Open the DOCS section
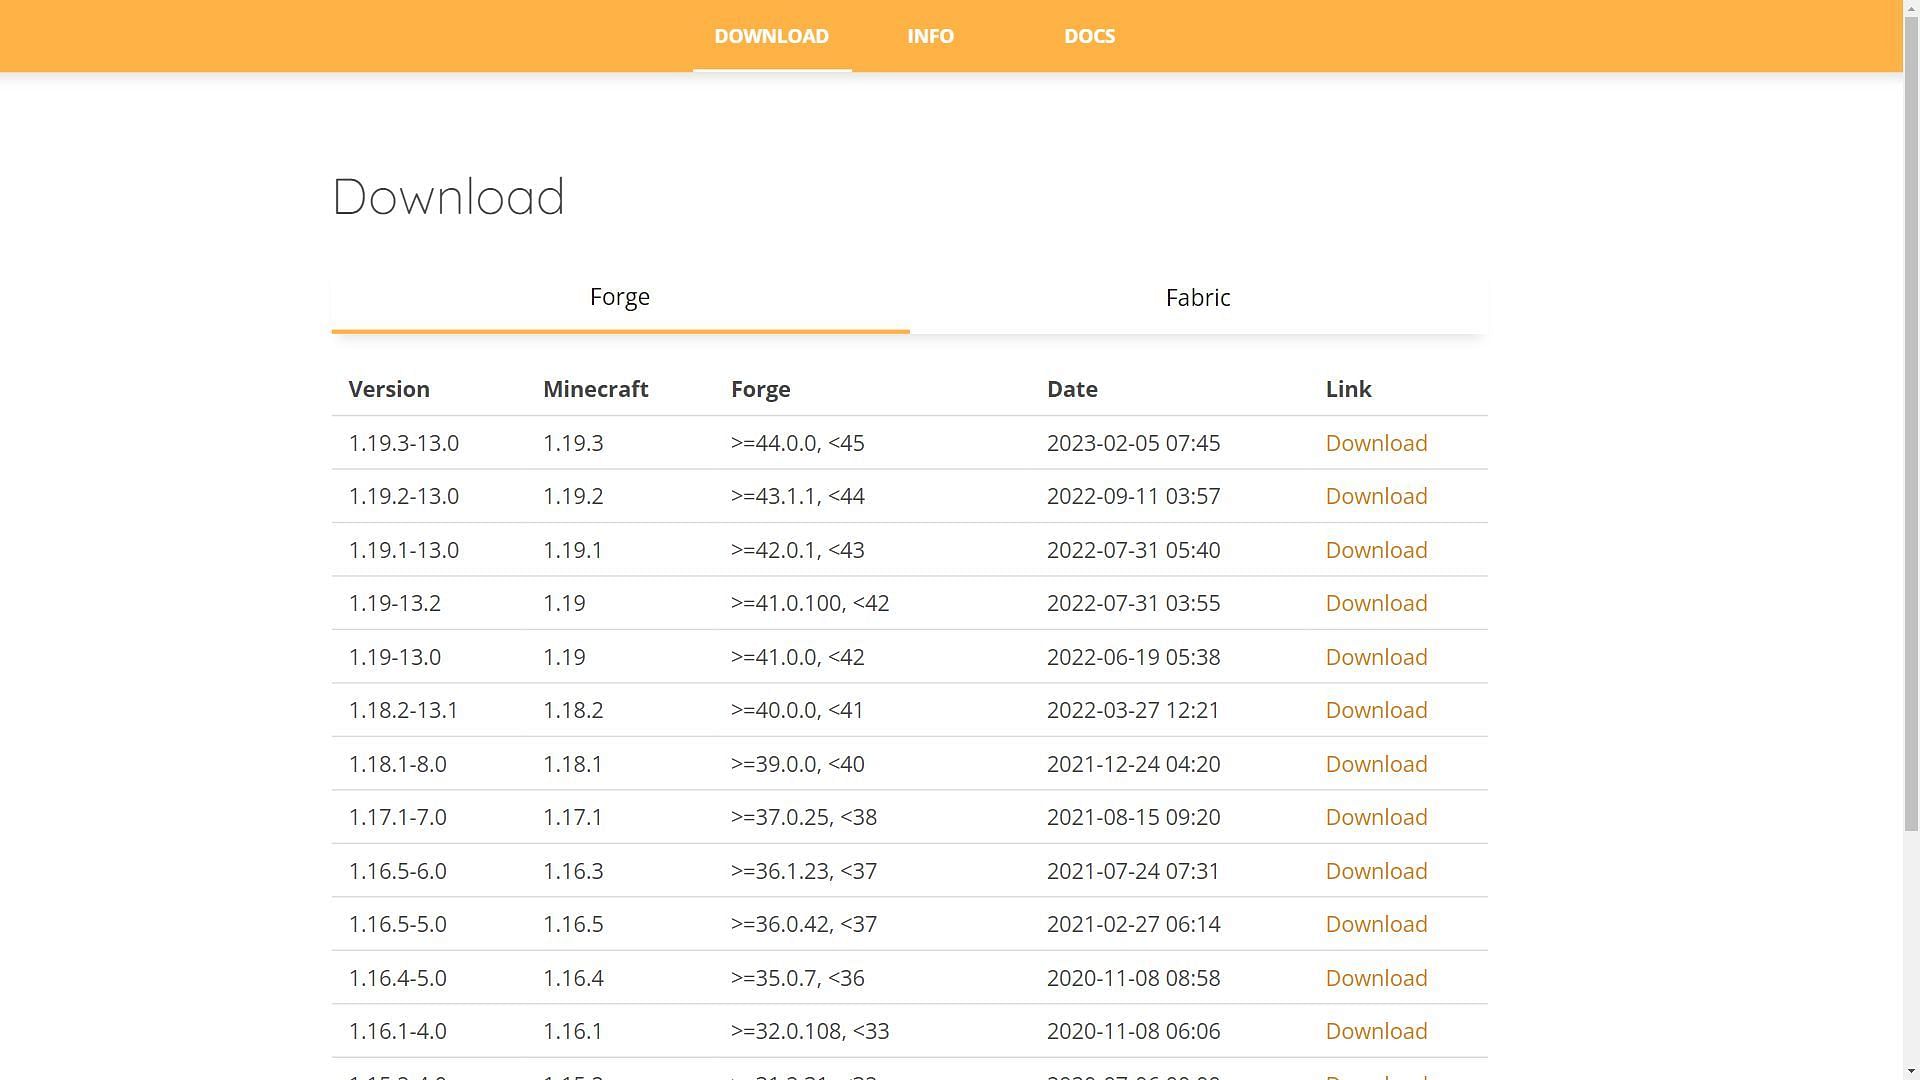The width and height of the screenshot is (1920, 1080). 1089,36
